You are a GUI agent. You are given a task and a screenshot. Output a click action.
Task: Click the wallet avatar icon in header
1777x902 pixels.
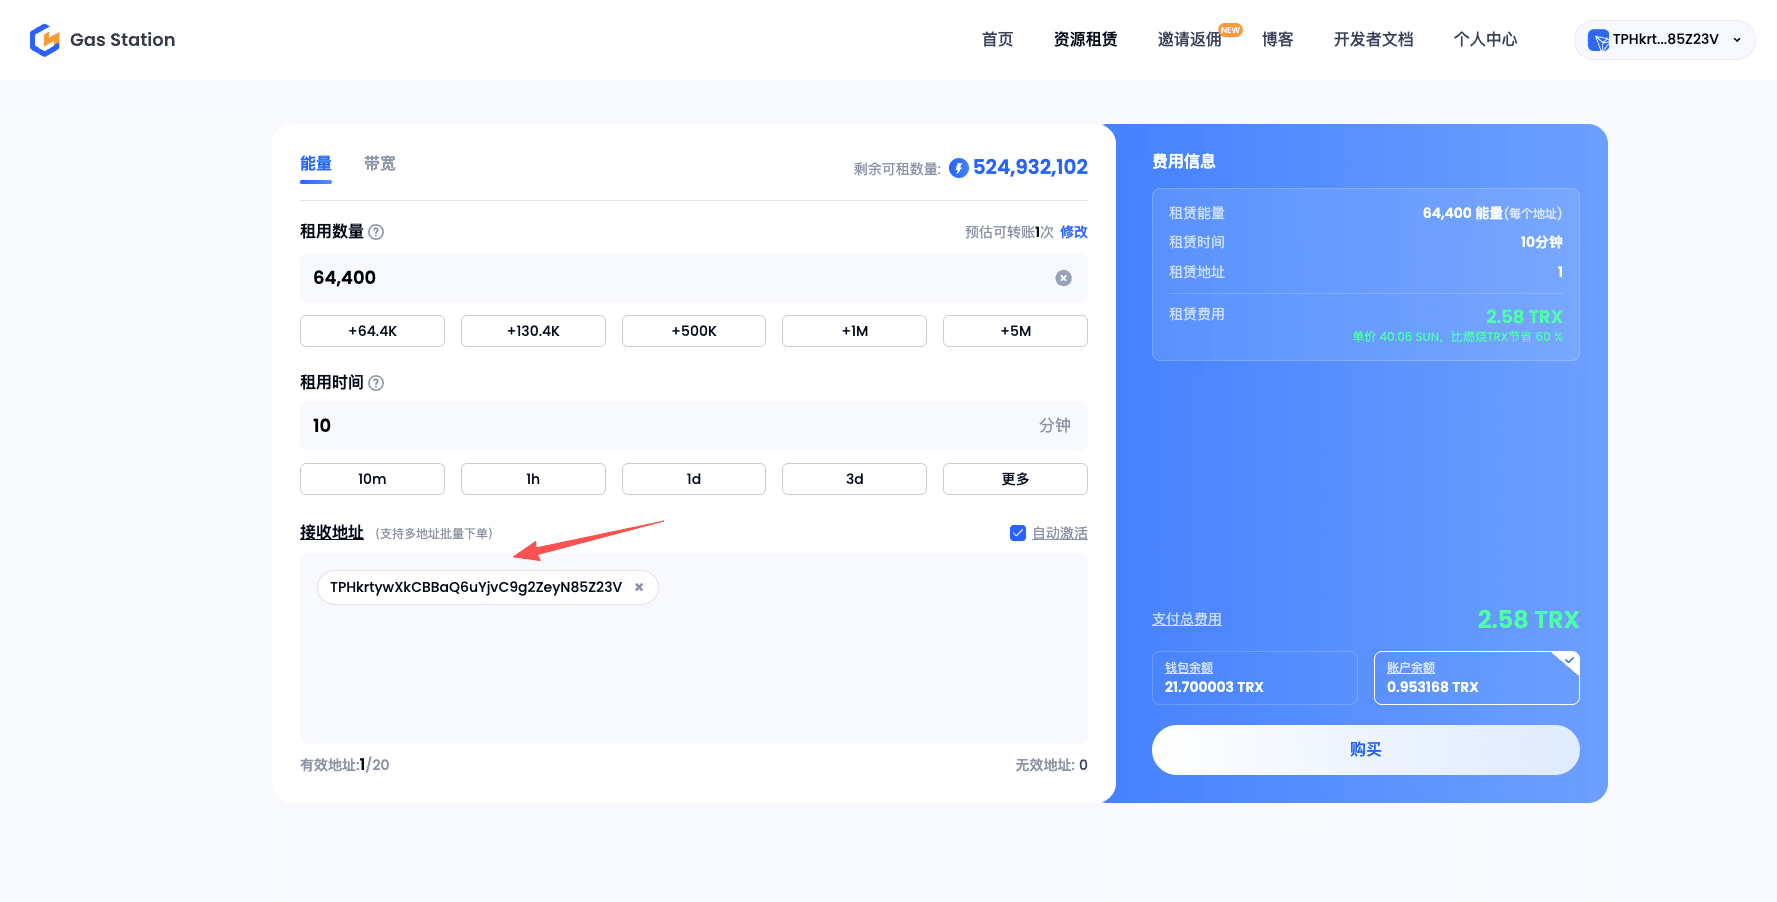1598,40
